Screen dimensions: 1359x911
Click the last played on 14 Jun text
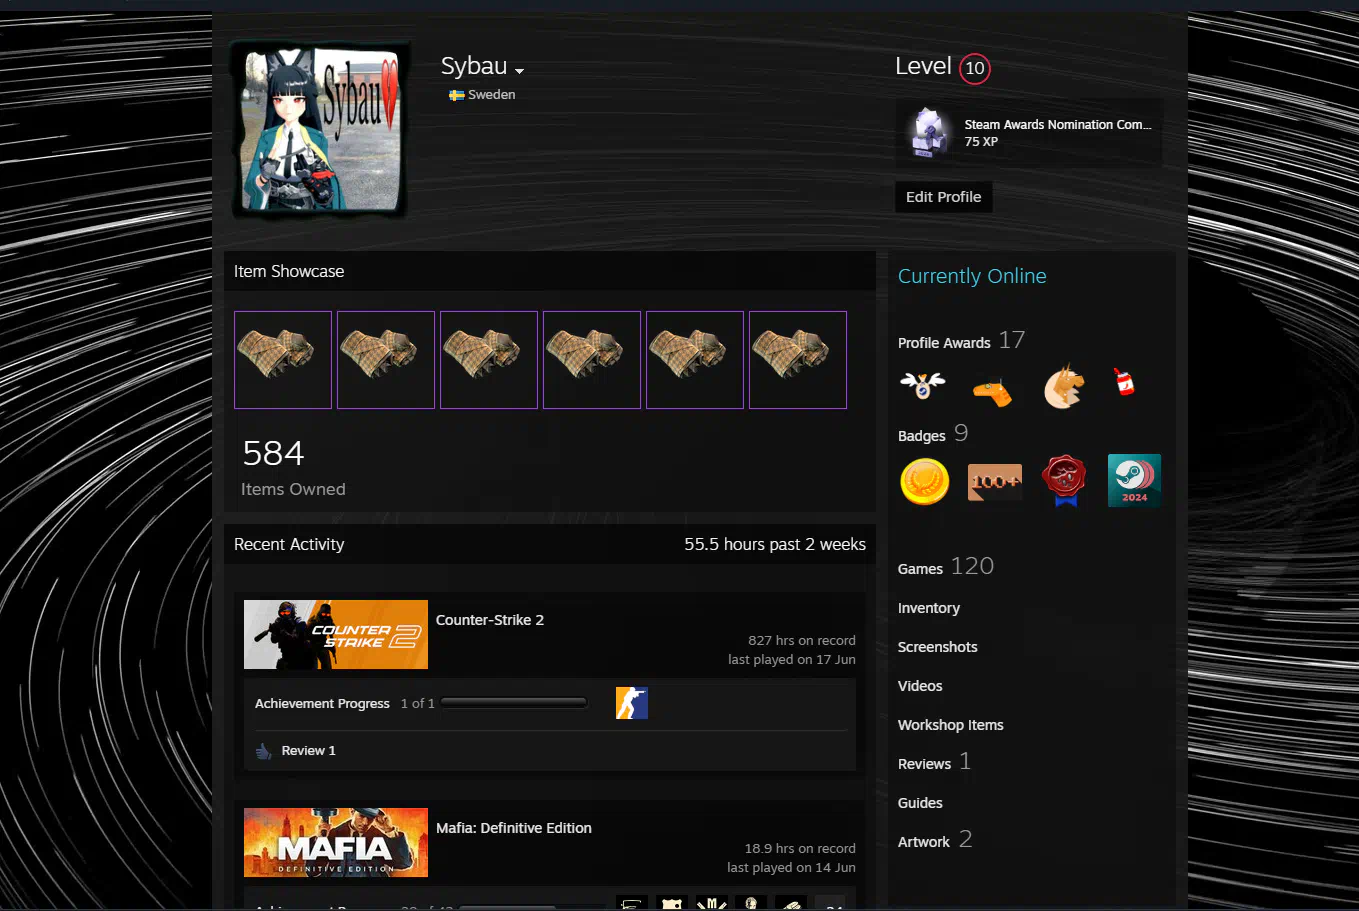(792, 868)
